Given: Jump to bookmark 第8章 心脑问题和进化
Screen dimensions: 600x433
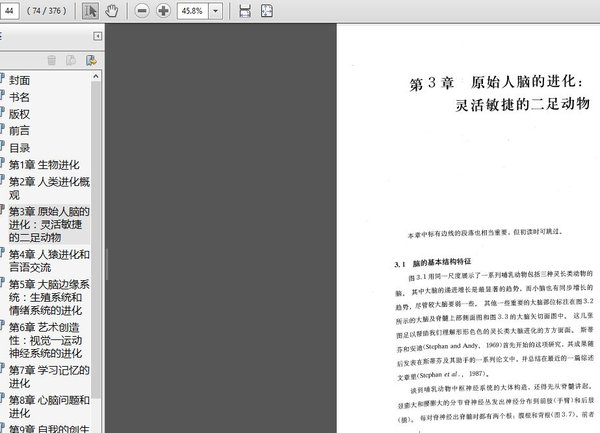Looking at the screenshot, I should (49, 407).
